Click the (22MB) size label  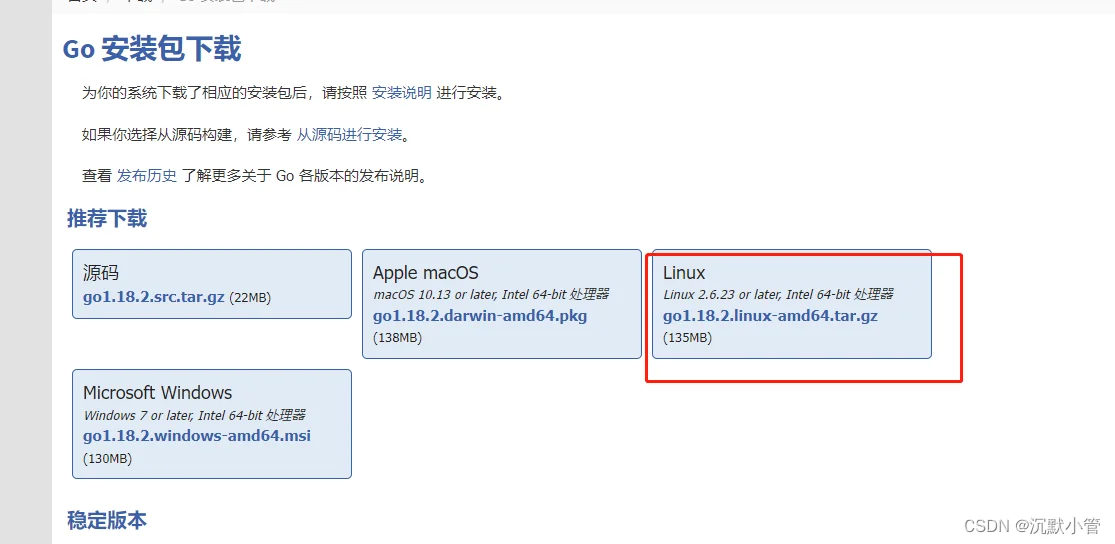click(x=250, y=299)
